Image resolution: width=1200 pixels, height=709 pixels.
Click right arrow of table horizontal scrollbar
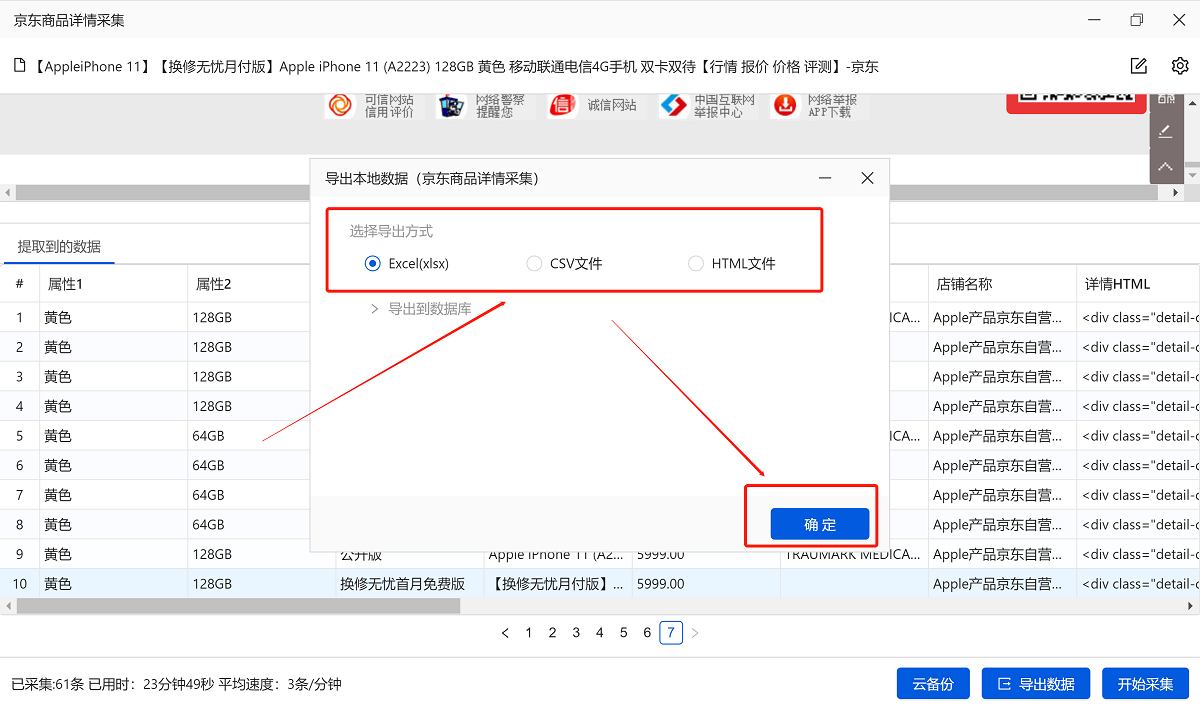(x=1192, y=606)
